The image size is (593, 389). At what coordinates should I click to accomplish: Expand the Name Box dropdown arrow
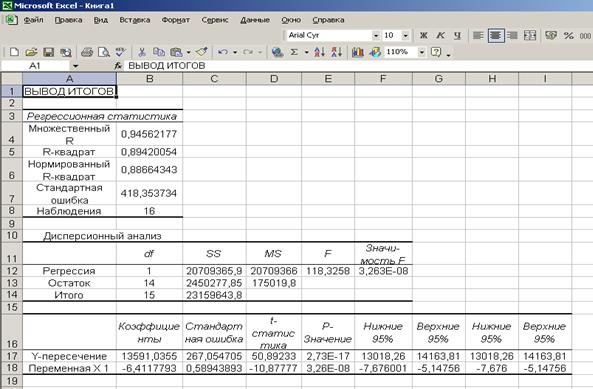[75, 66]
